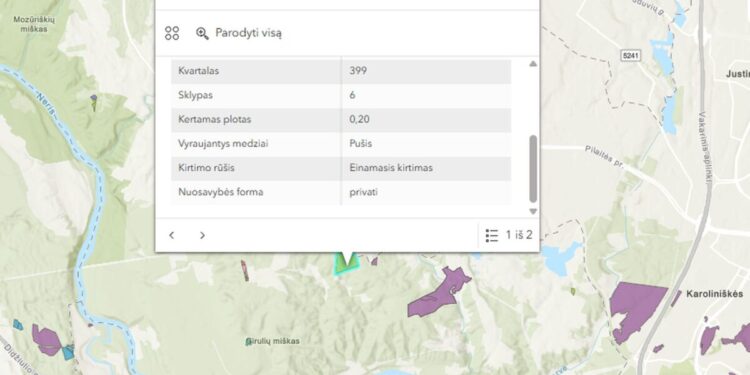Select the Kirtimo rūšis label
750x375 pixels.
206,168
